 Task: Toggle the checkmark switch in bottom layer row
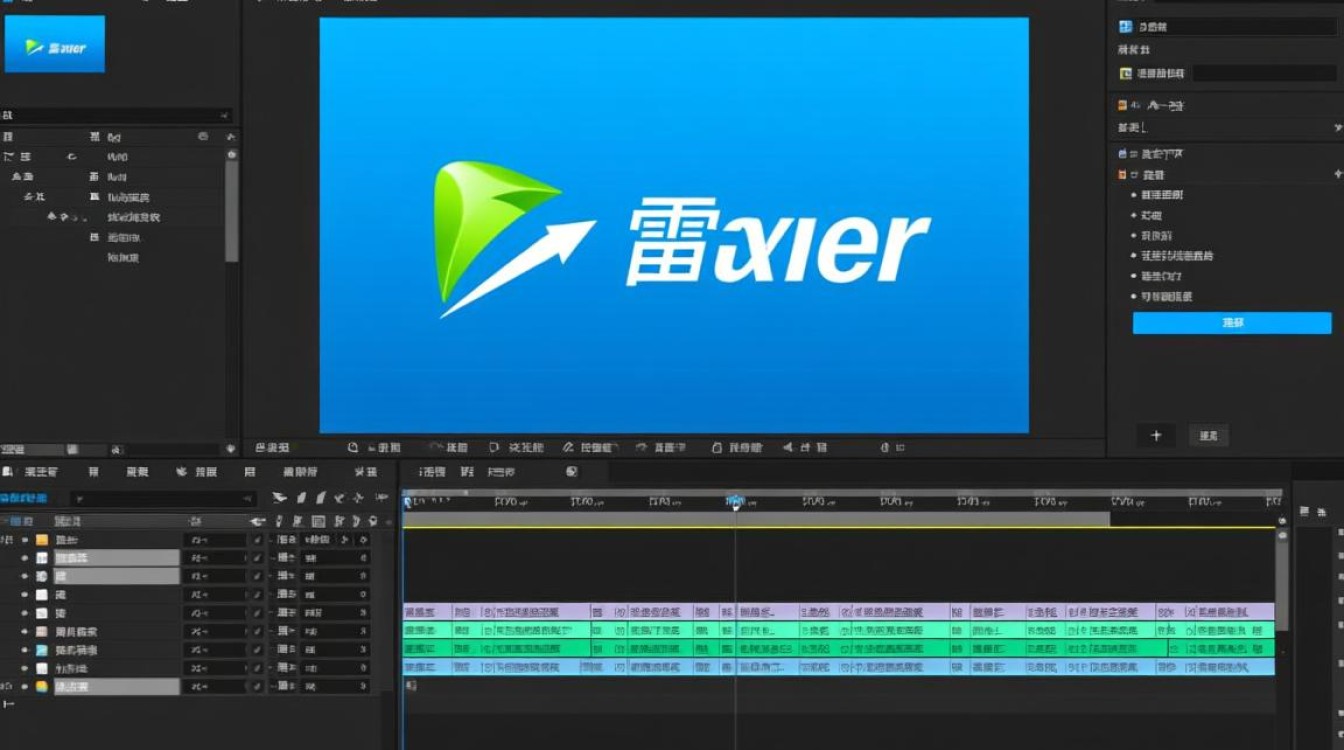258,687
